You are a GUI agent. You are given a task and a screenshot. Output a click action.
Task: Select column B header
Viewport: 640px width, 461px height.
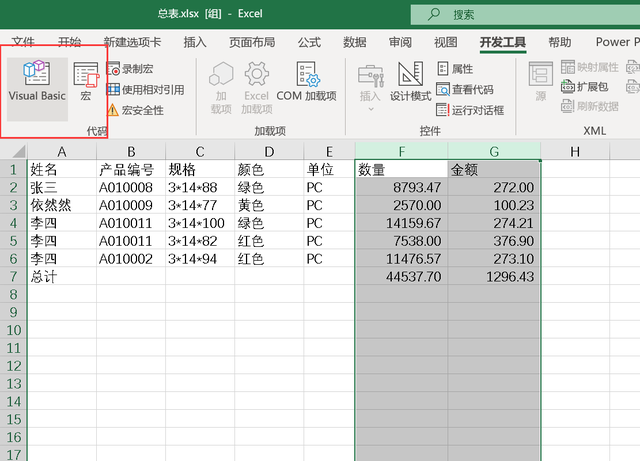(131, 151)
